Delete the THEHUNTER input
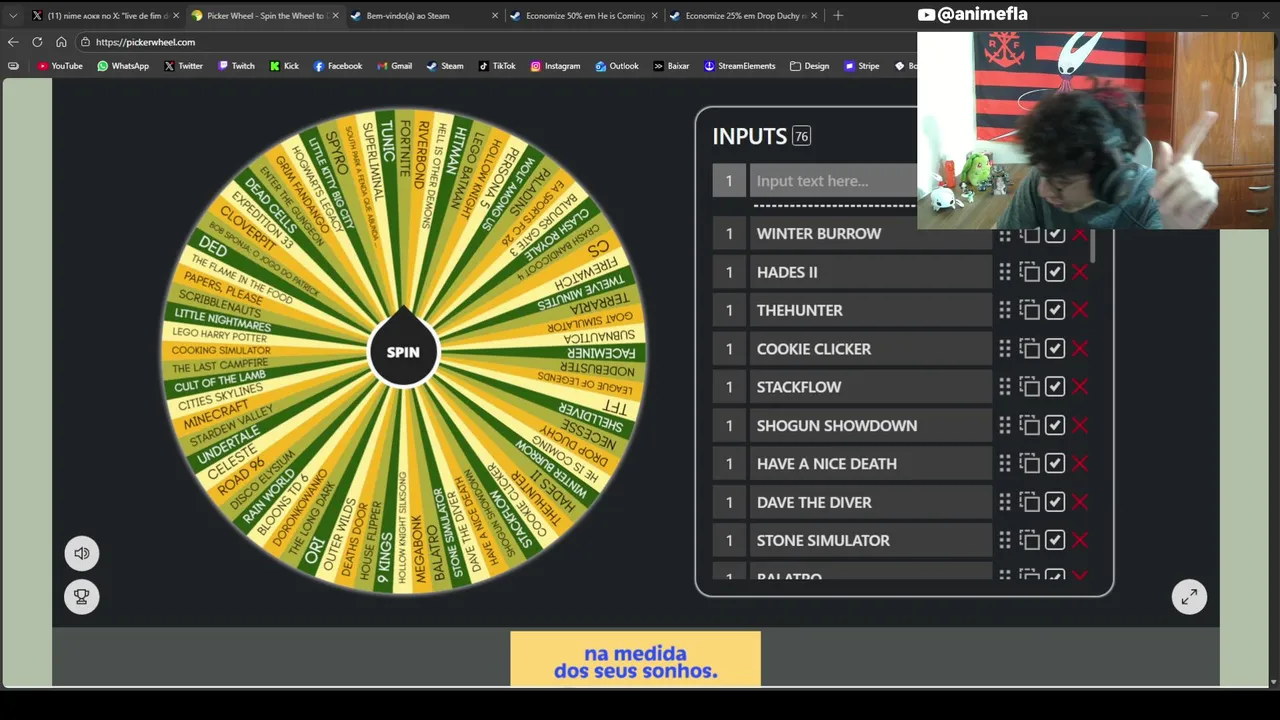The image size is (1280, 720). (1080, 310)
